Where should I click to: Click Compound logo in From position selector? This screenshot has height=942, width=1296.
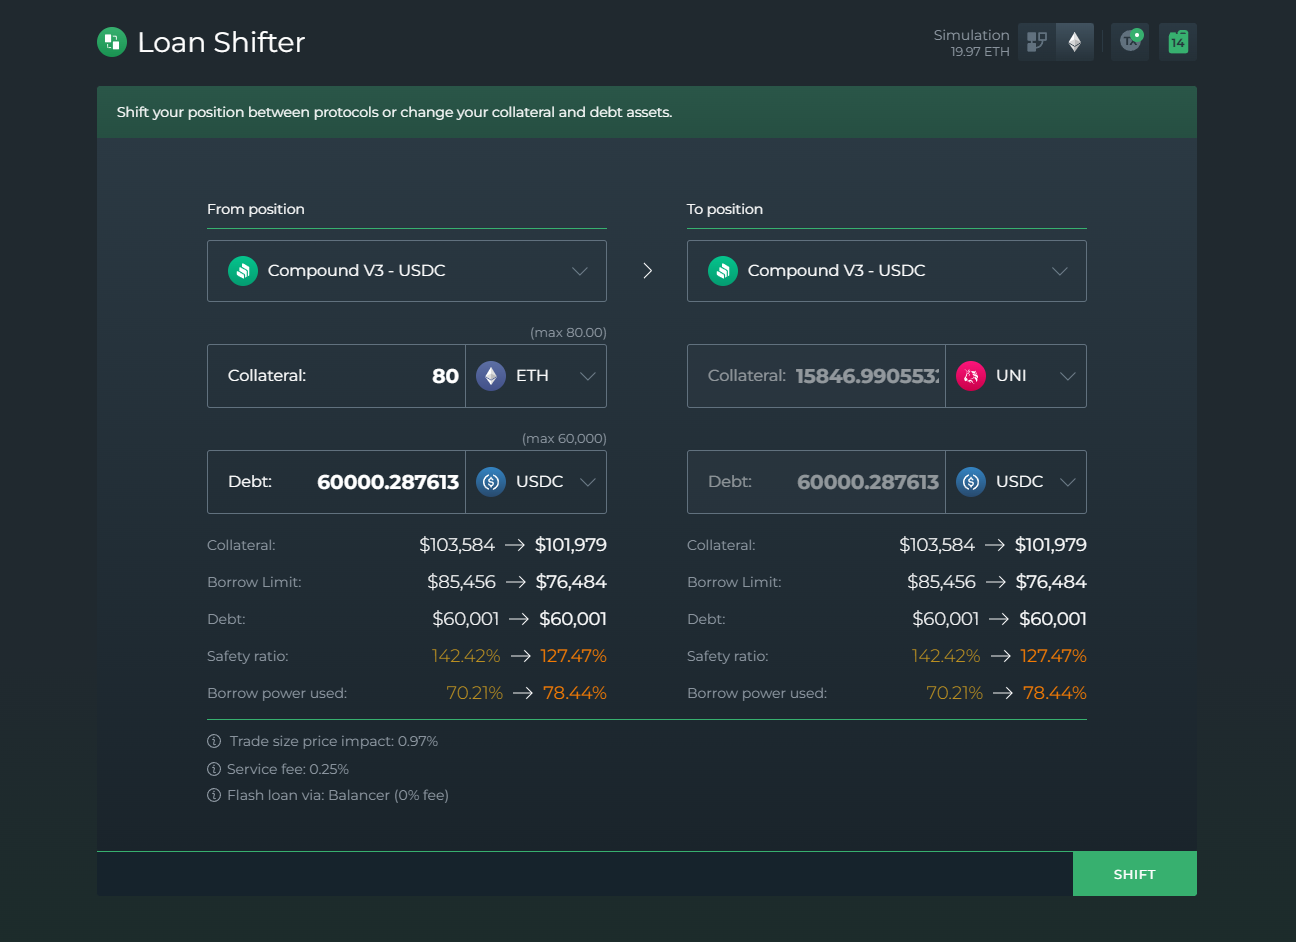coord(243,271)
